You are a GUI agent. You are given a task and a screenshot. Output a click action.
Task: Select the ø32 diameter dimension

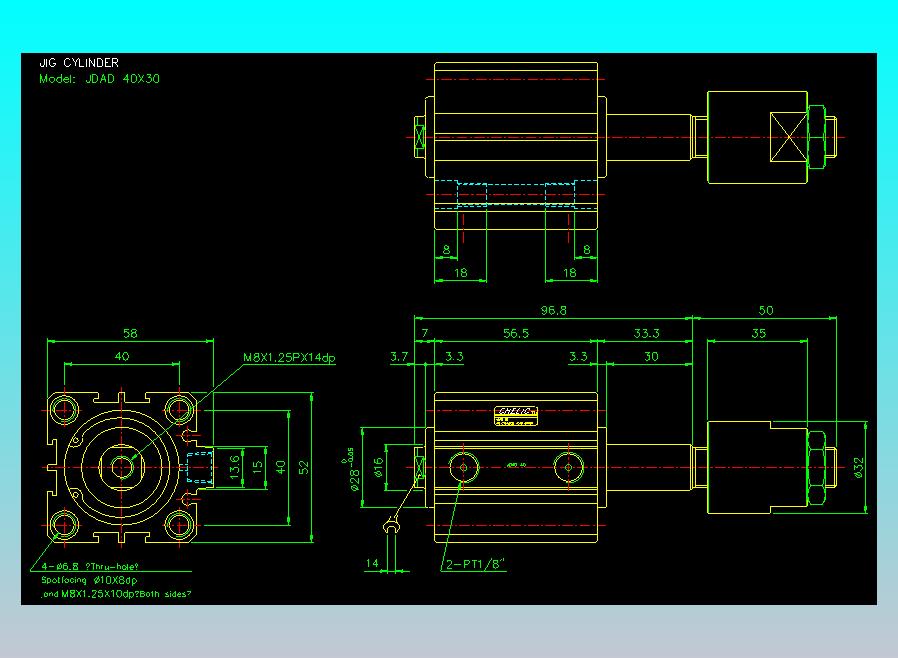coord(858,467)
